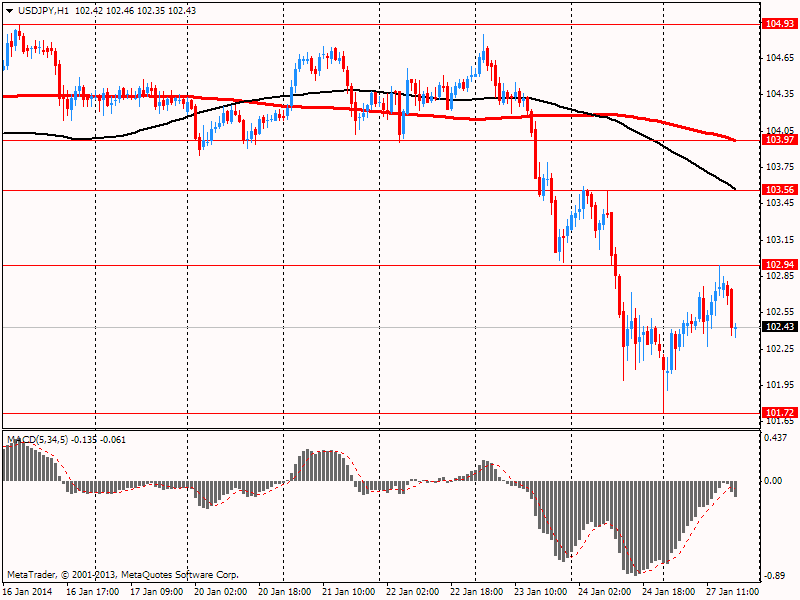The height and width of the screenshot is (600, 800).
Task: Click the 102.55 price scale value
Action: [x=780, y=312]
